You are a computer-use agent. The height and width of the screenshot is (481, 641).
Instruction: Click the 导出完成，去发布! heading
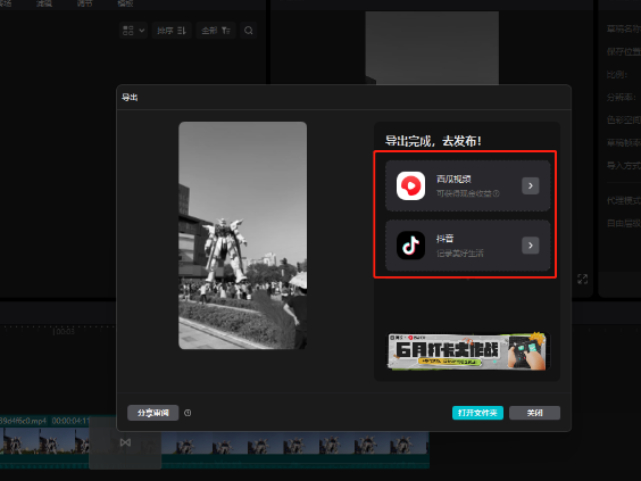pos(433,141)
